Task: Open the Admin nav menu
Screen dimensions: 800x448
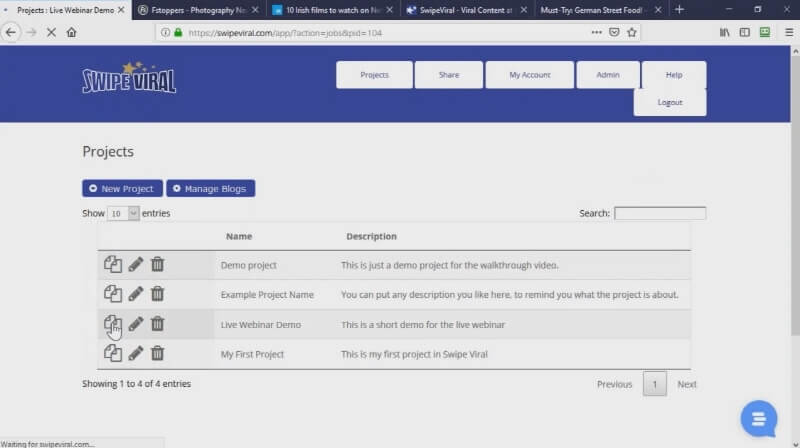Action: (x=608, y=74)
